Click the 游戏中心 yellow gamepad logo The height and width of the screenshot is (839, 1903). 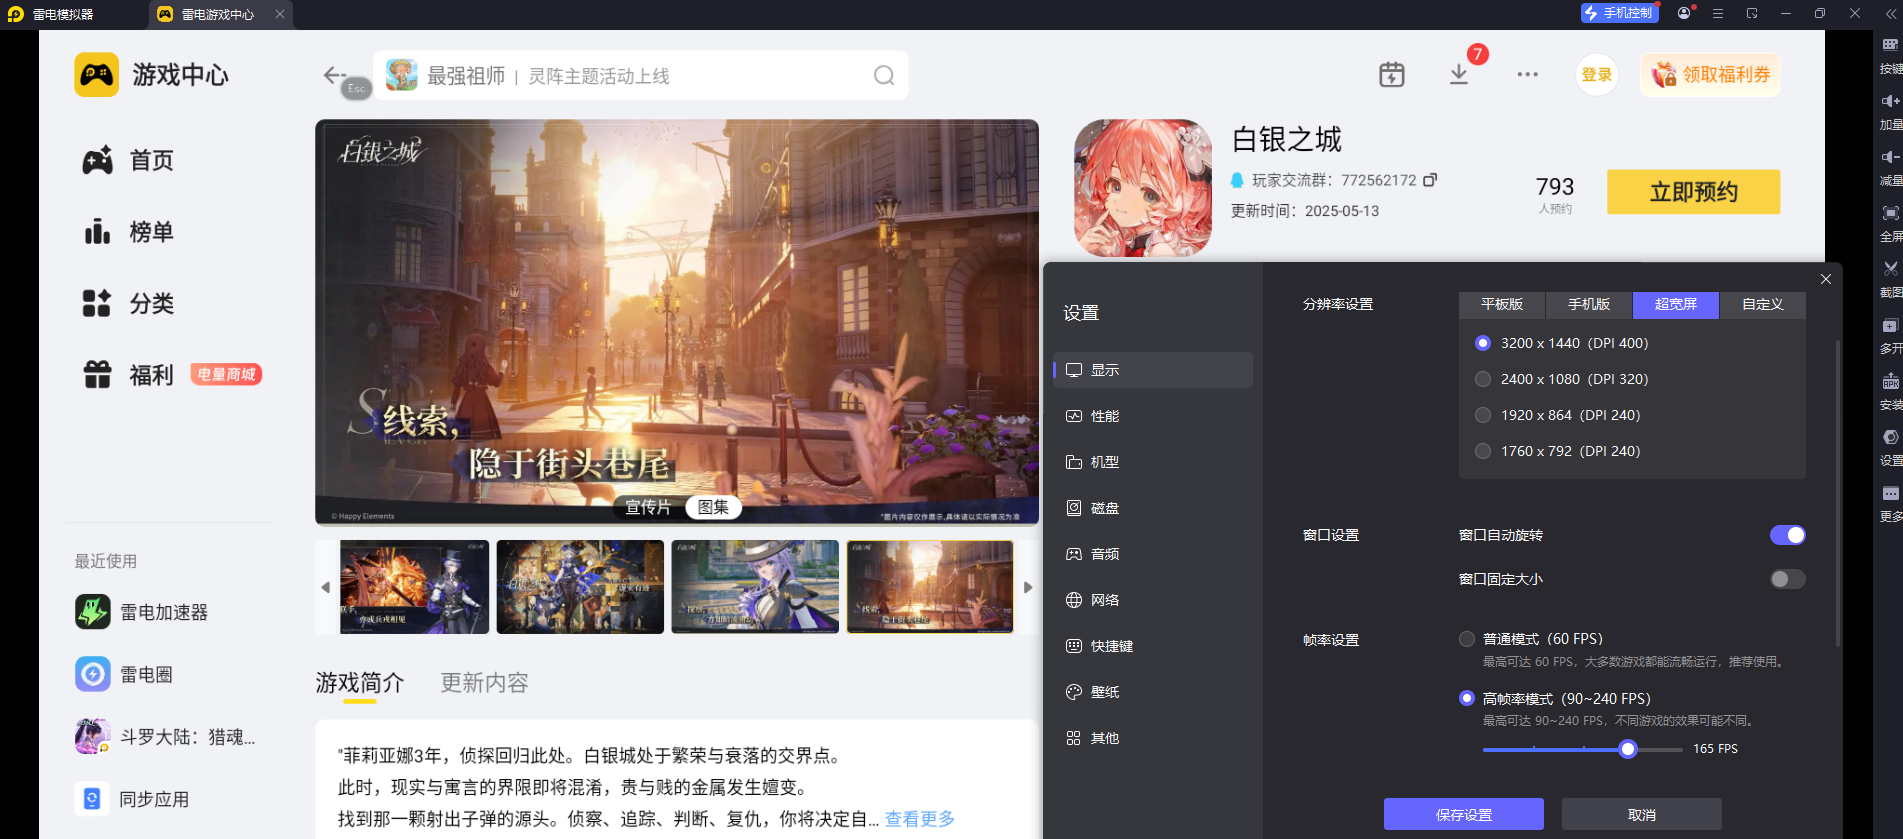tap(97, 75)
